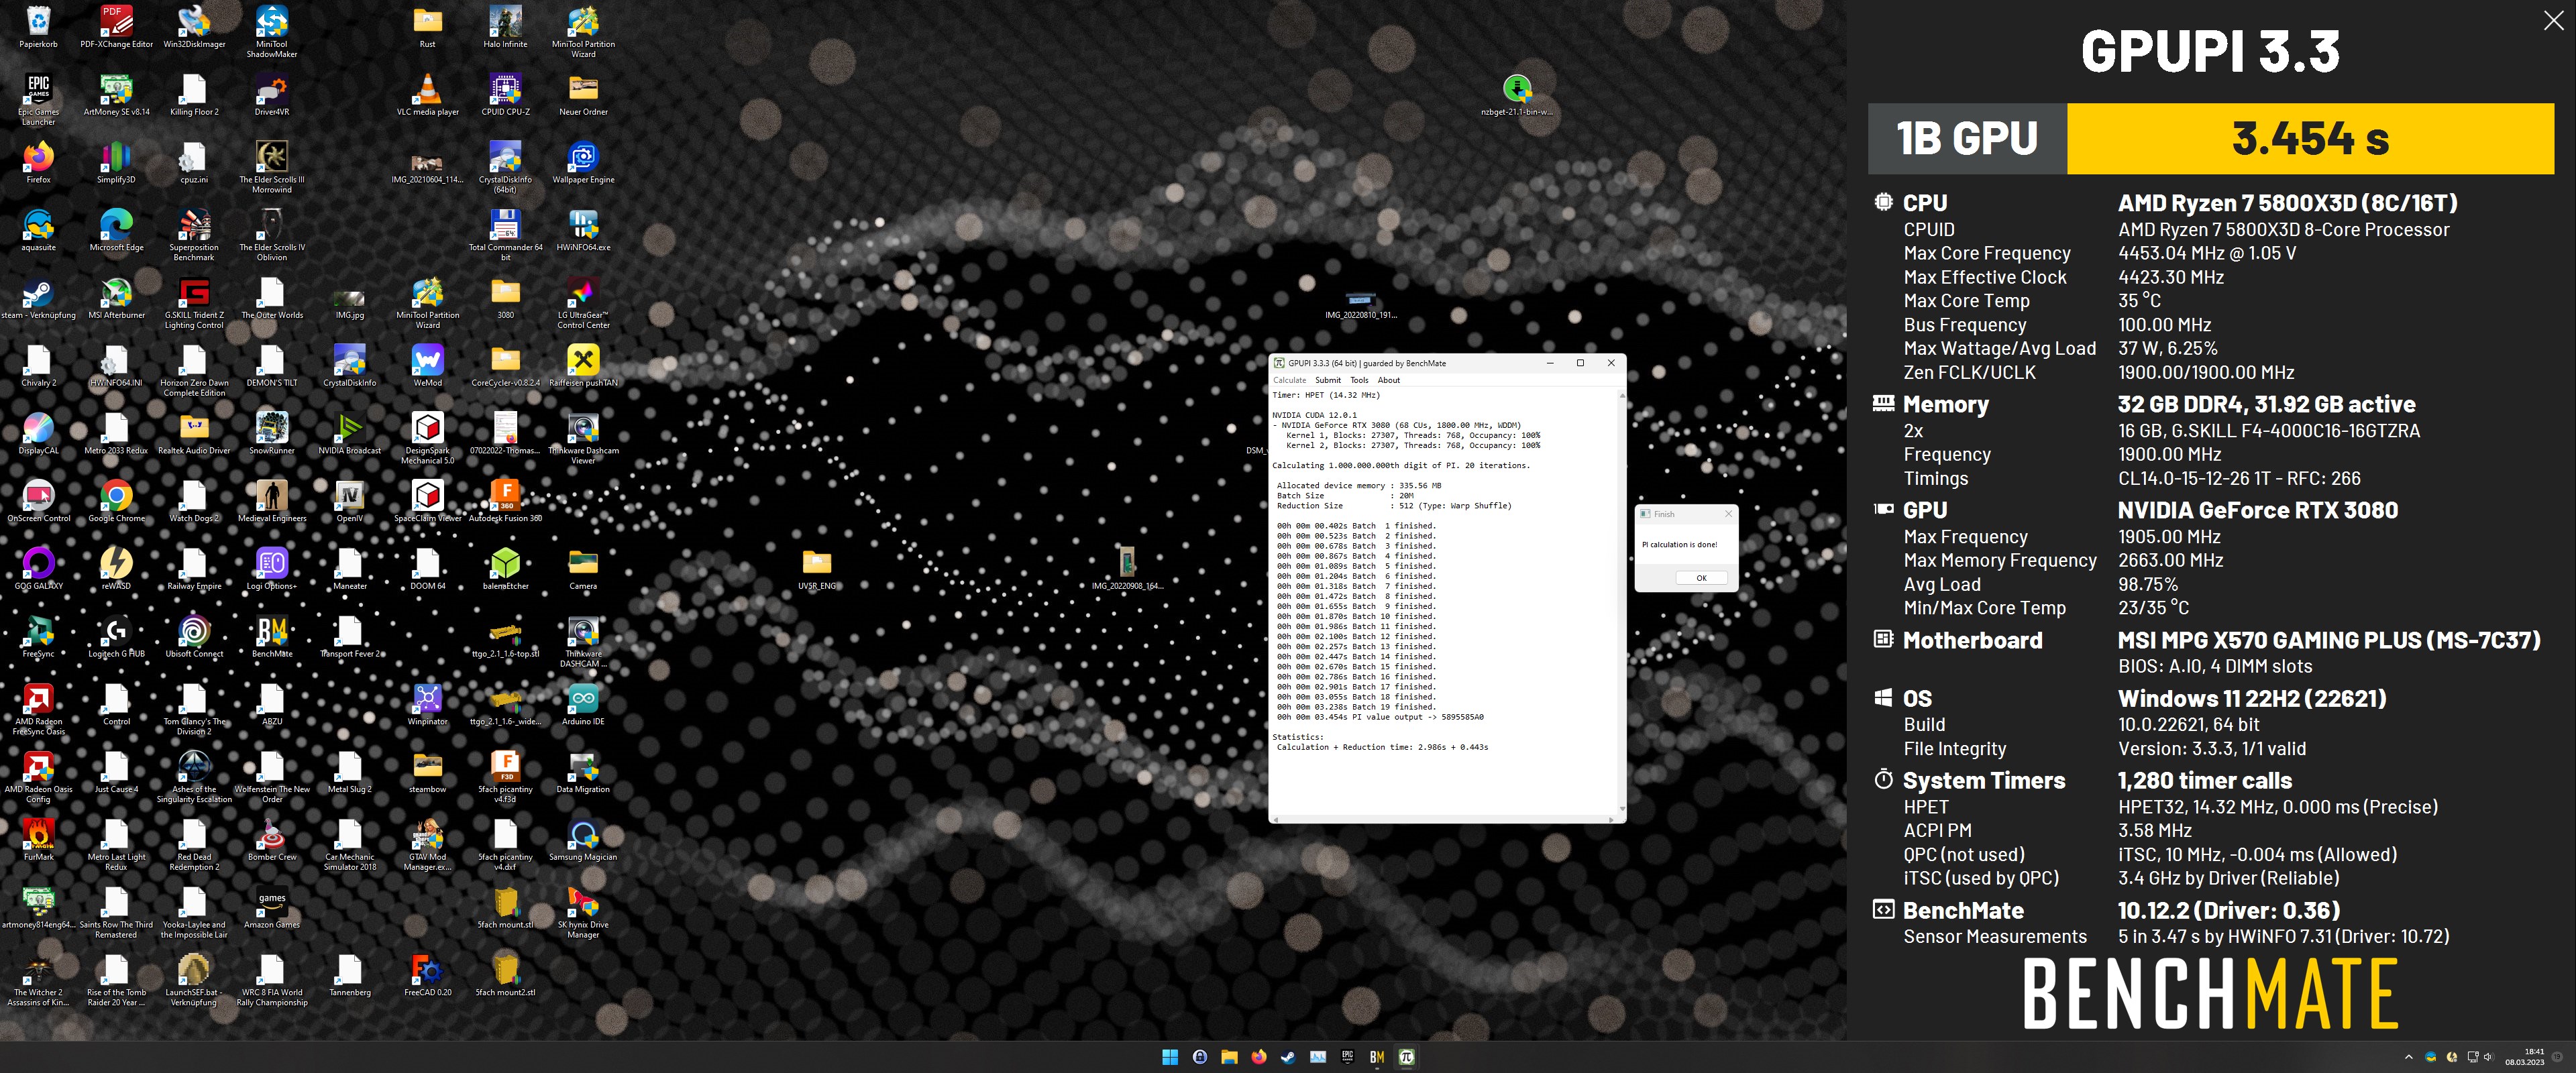Select the Total Commander 64 bit icon
Viewport: 2576px width, 1073px height.
tap(505, 235)
